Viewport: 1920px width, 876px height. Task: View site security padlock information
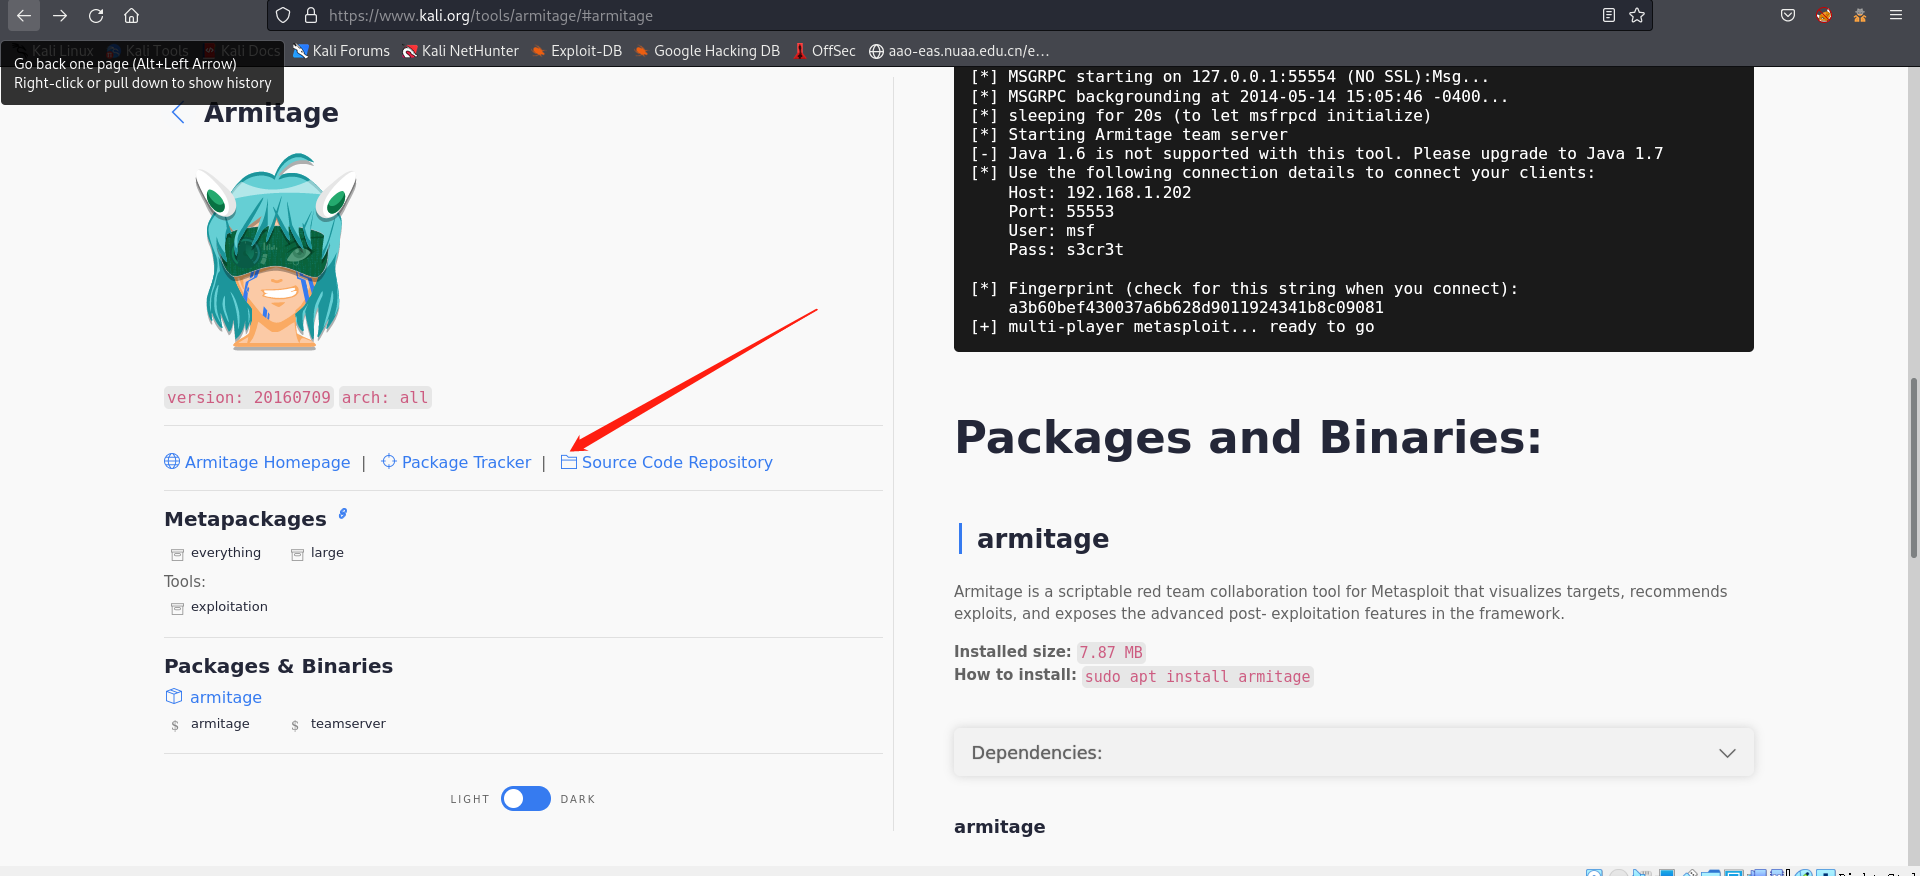pos(310,15)
